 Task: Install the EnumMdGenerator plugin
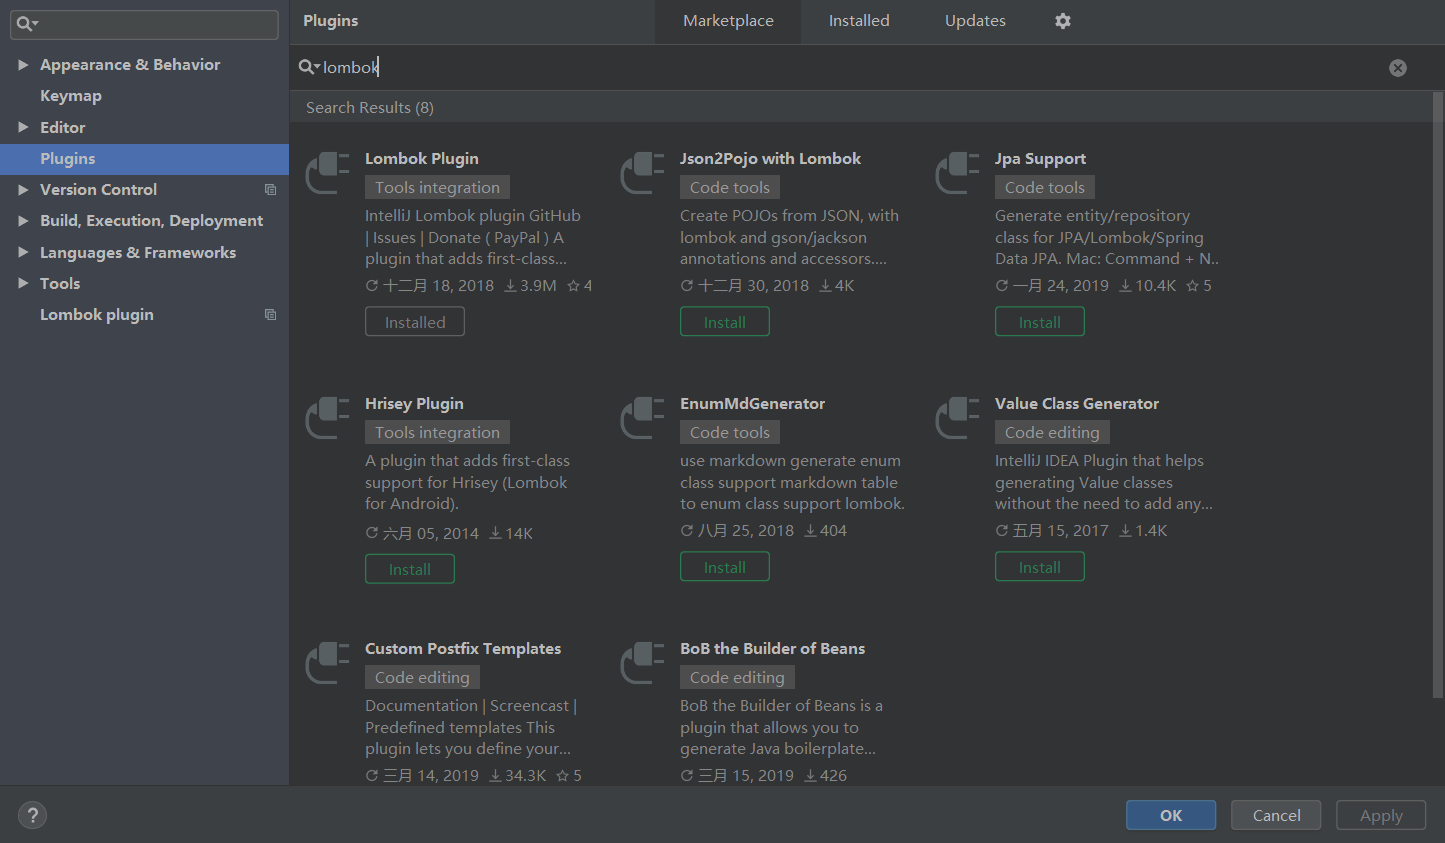(x=725, y=567)
